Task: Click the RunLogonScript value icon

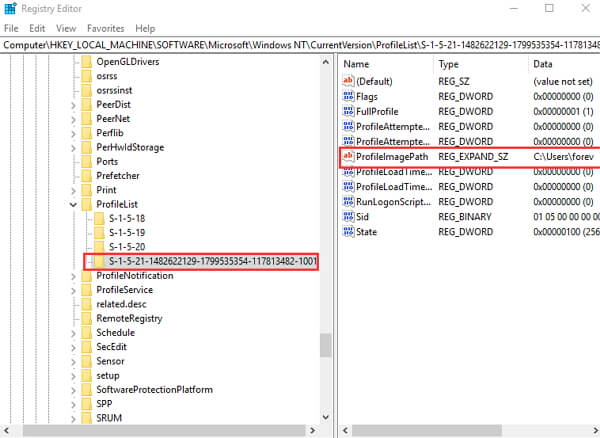Action: tap(349, 201)
